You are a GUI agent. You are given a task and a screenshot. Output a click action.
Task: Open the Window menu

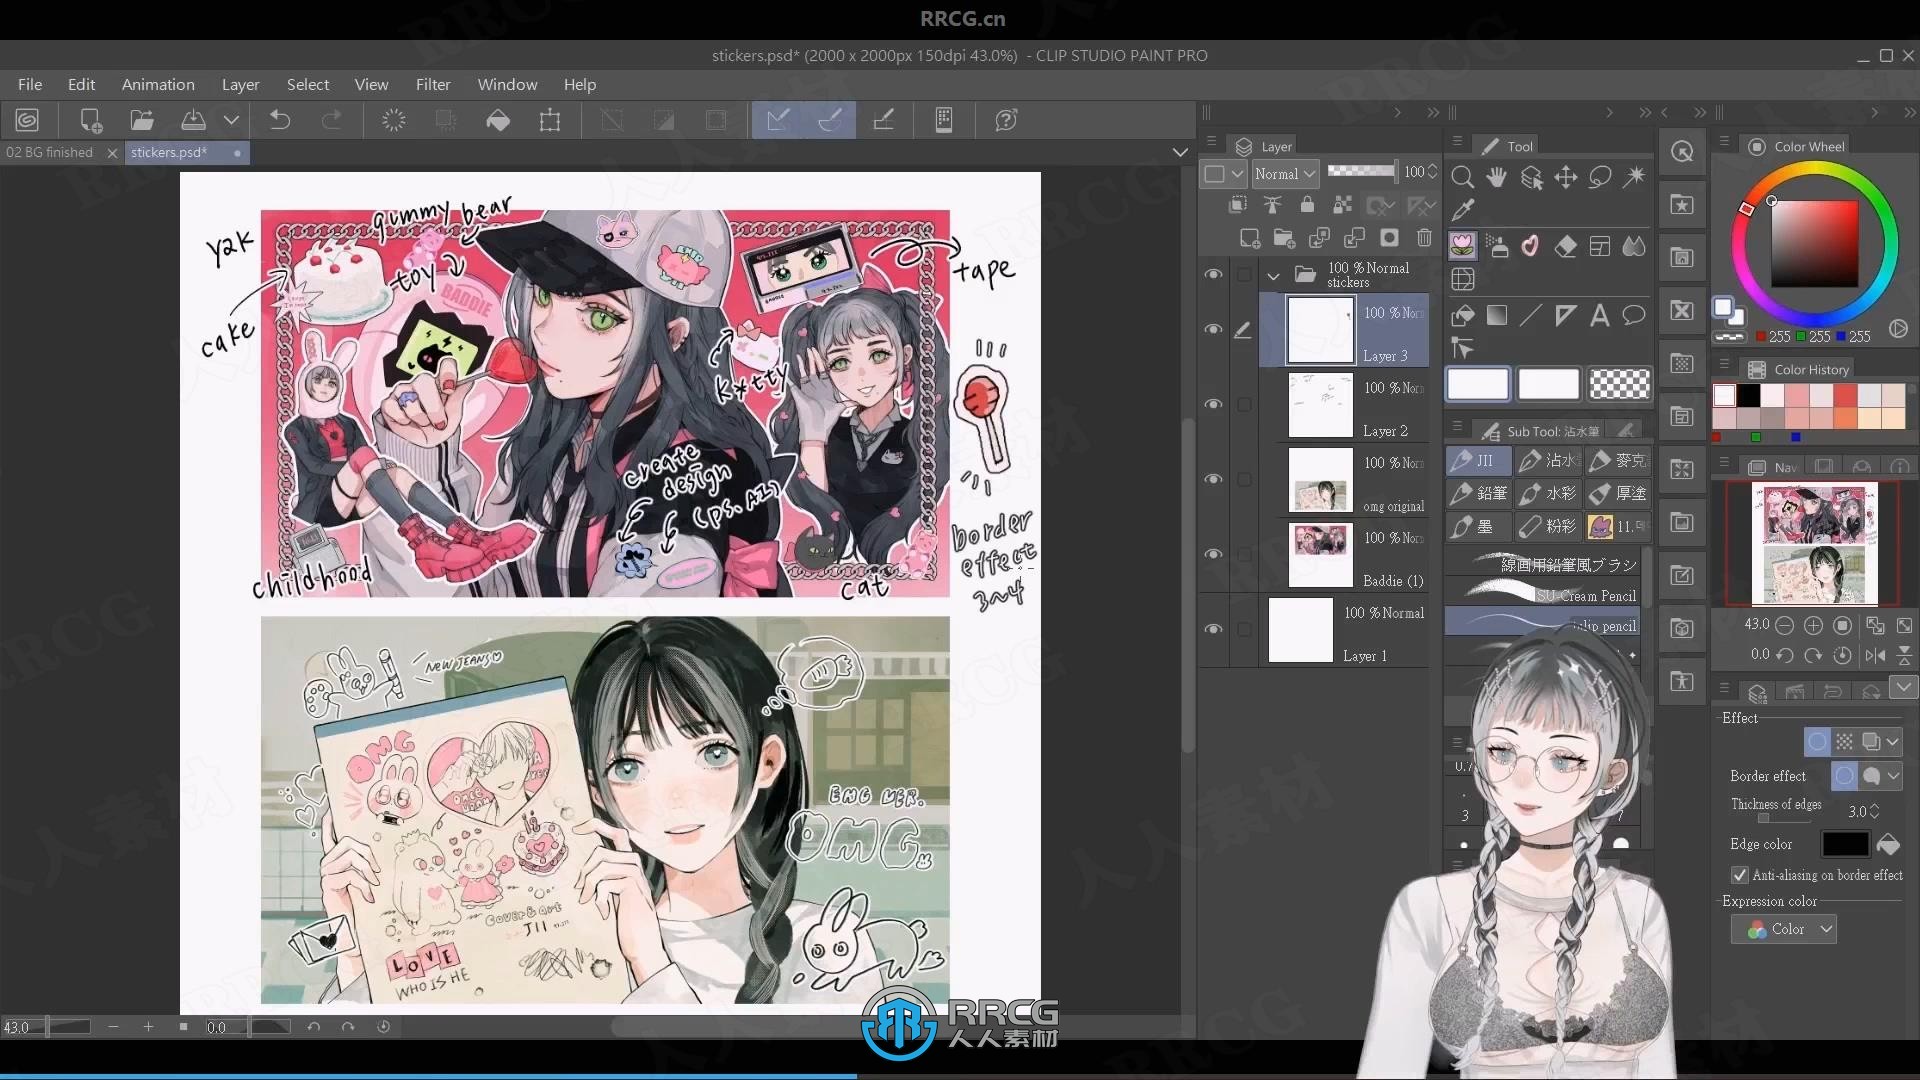(x=507, y=84)
